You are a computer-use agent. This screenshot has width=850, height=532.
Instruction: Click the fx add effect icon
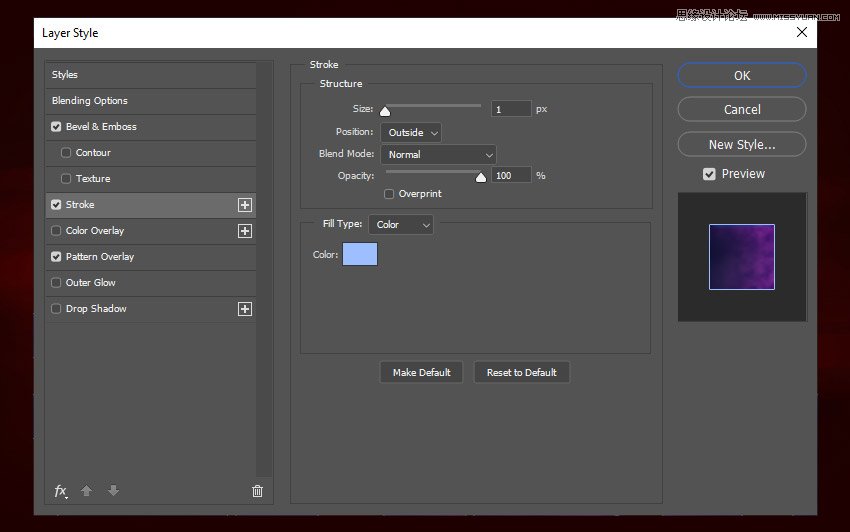(60, 491)
